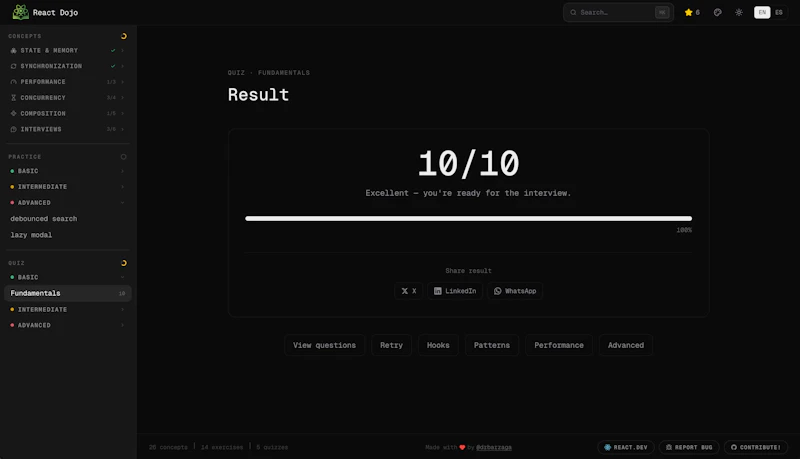
Task: Click the Composition icon in sidebar
Action: [13, 114]
